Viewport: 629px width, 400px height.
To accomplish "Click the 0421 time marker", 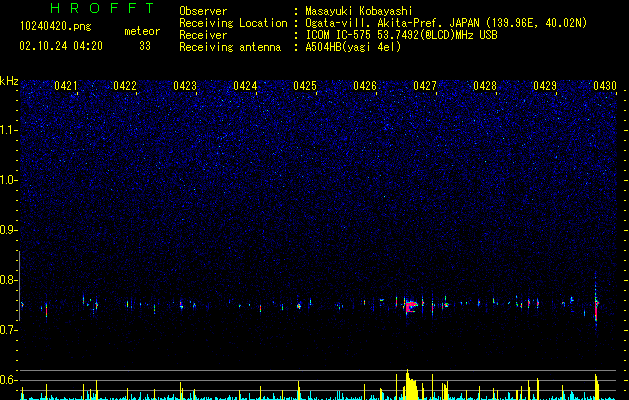I will click(x=66, y=86).
